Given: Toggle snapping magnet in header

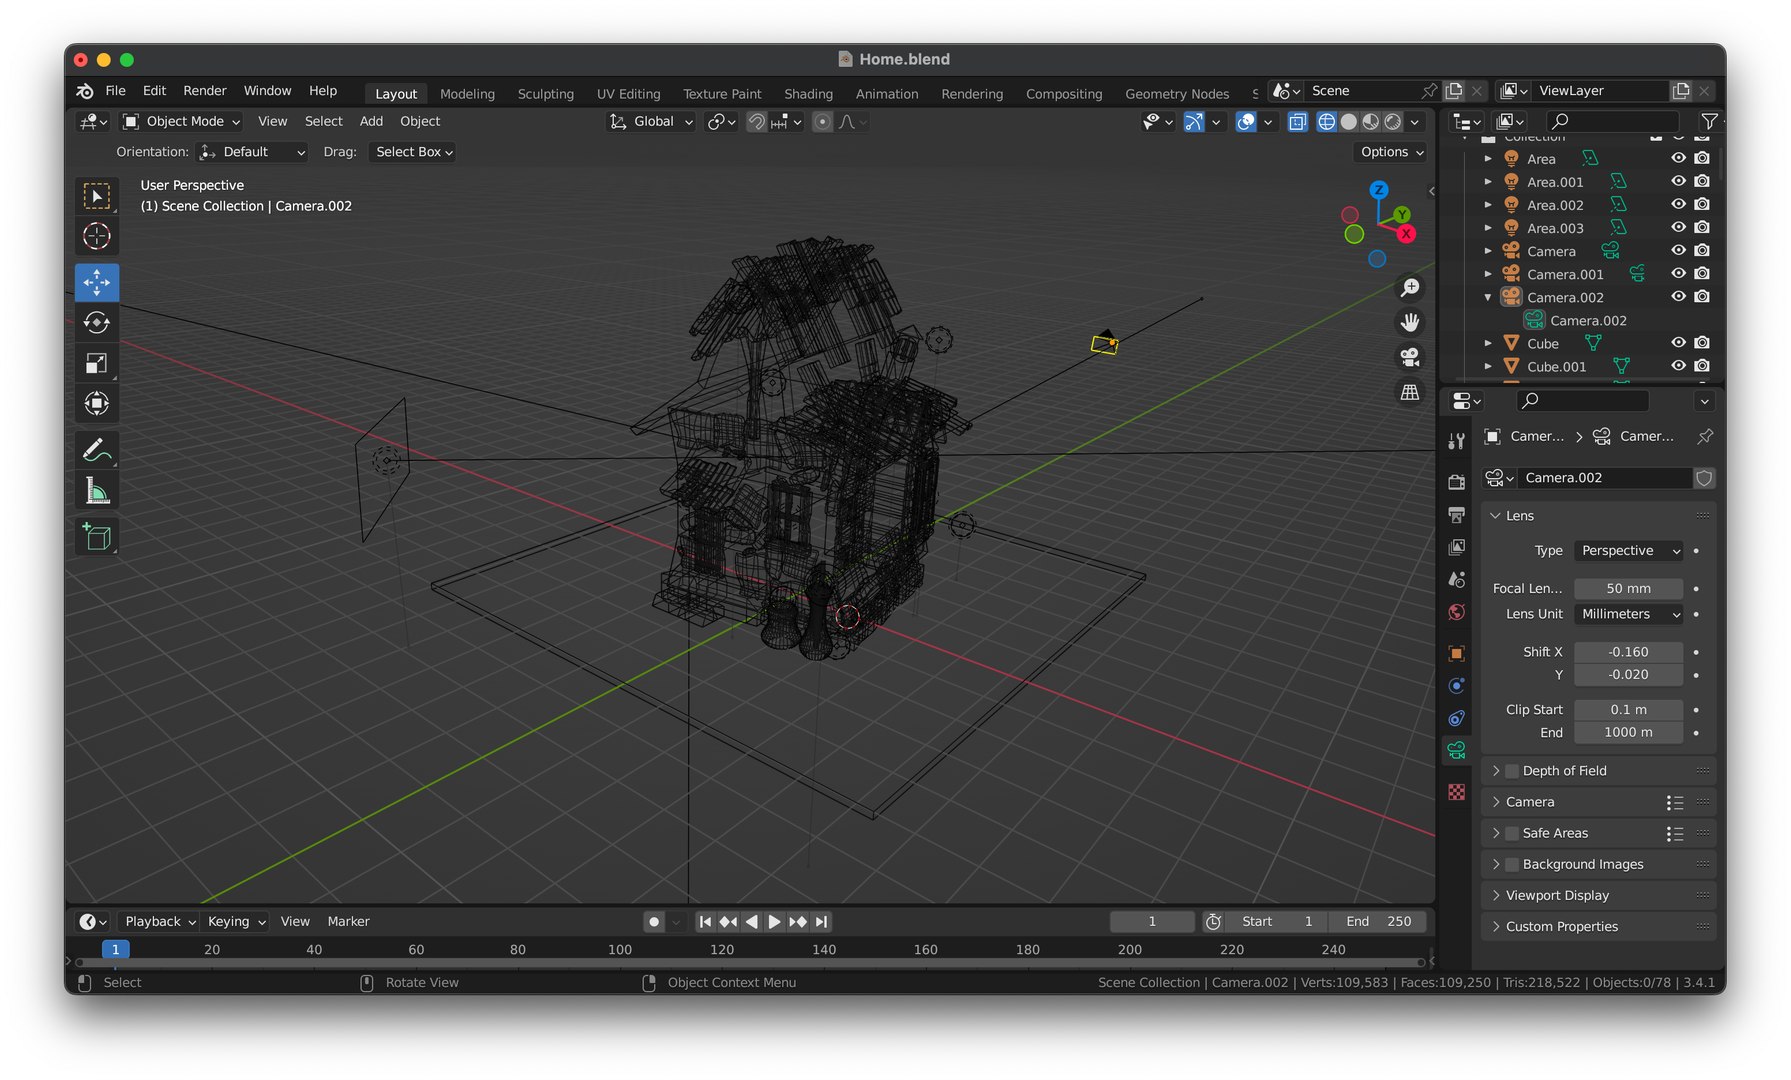Looking at the screenshot, I should (757, 122).
